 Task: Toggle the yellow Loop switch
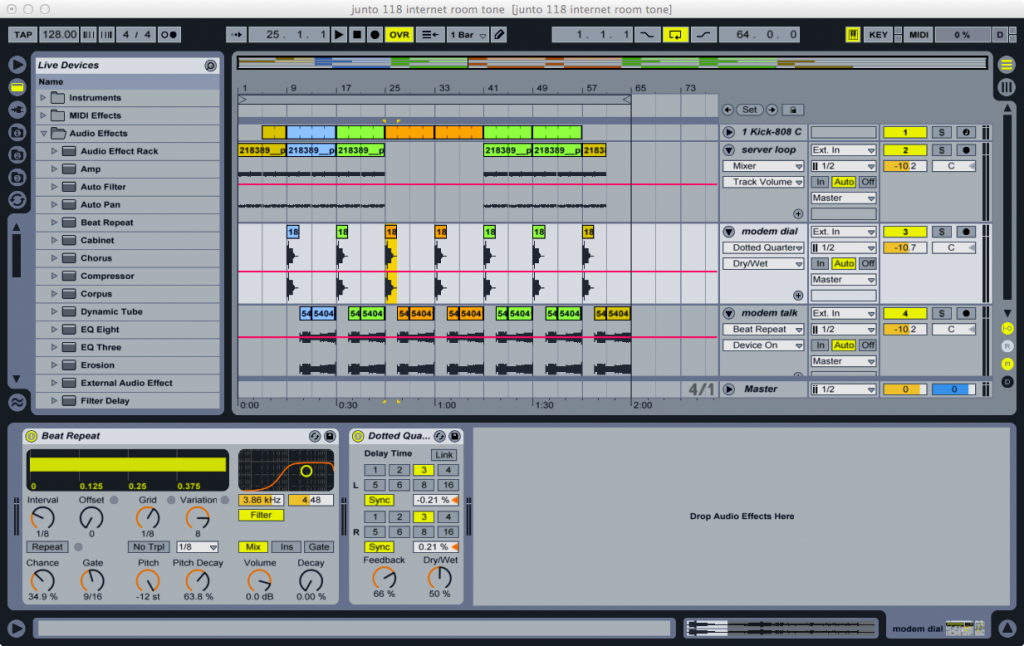click(x=675, y=35)
